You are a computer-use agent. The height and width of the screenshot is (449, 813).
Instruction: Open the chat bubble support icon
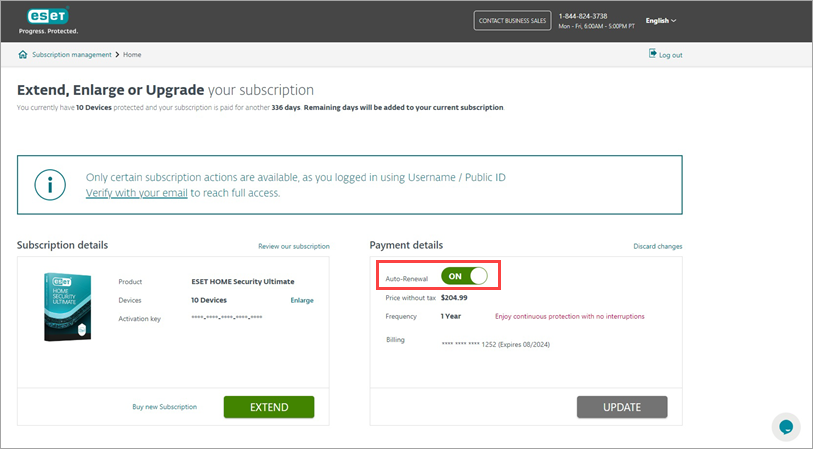coord(786,427)
